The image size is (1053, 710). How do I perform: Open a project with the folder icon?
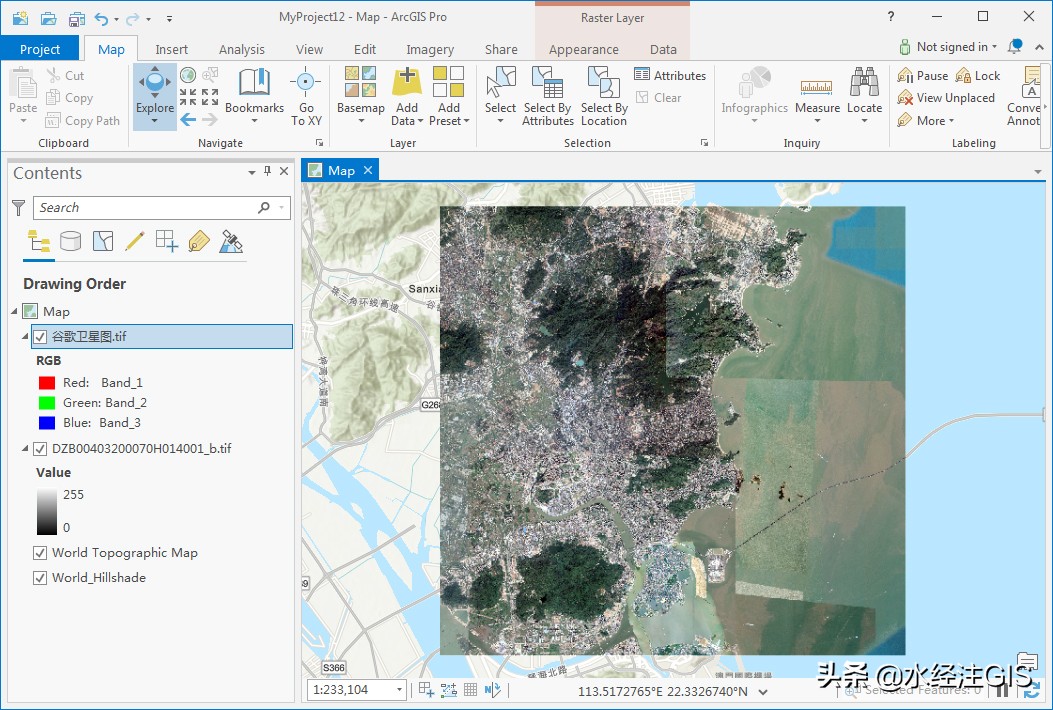(x=48, y=17)
